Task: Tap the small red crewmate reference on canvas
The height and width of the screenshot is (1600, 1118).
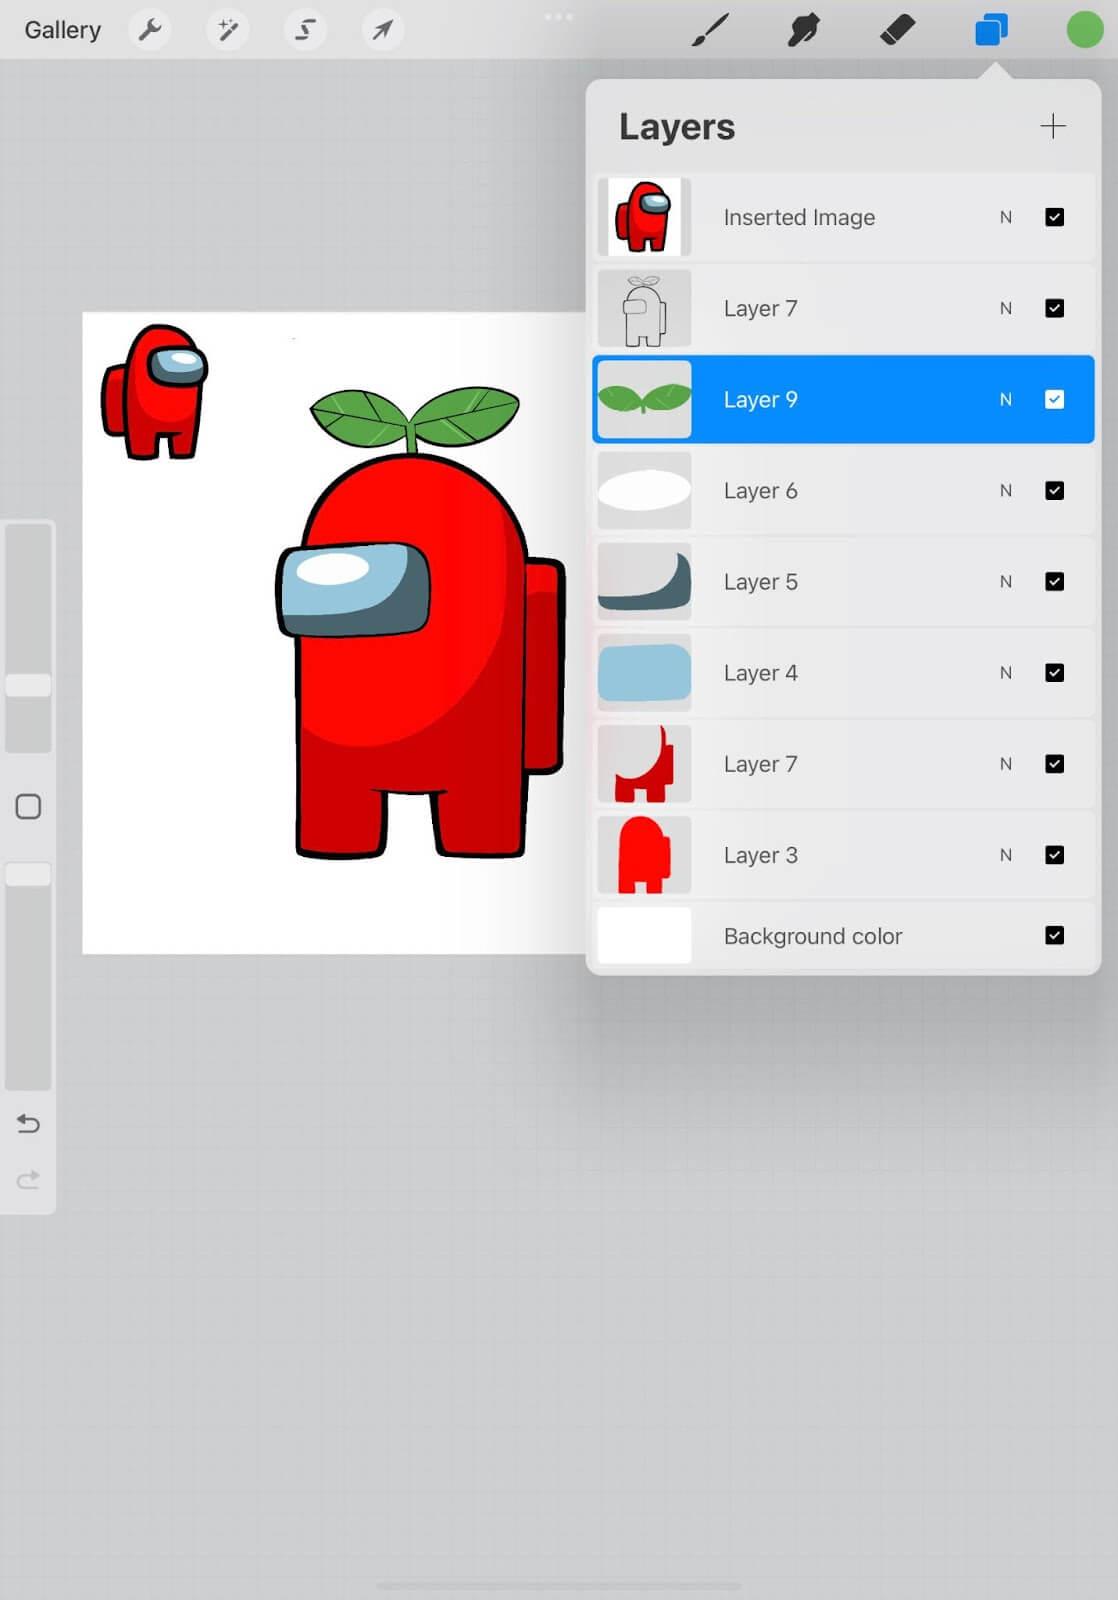Action: point(154,391)
